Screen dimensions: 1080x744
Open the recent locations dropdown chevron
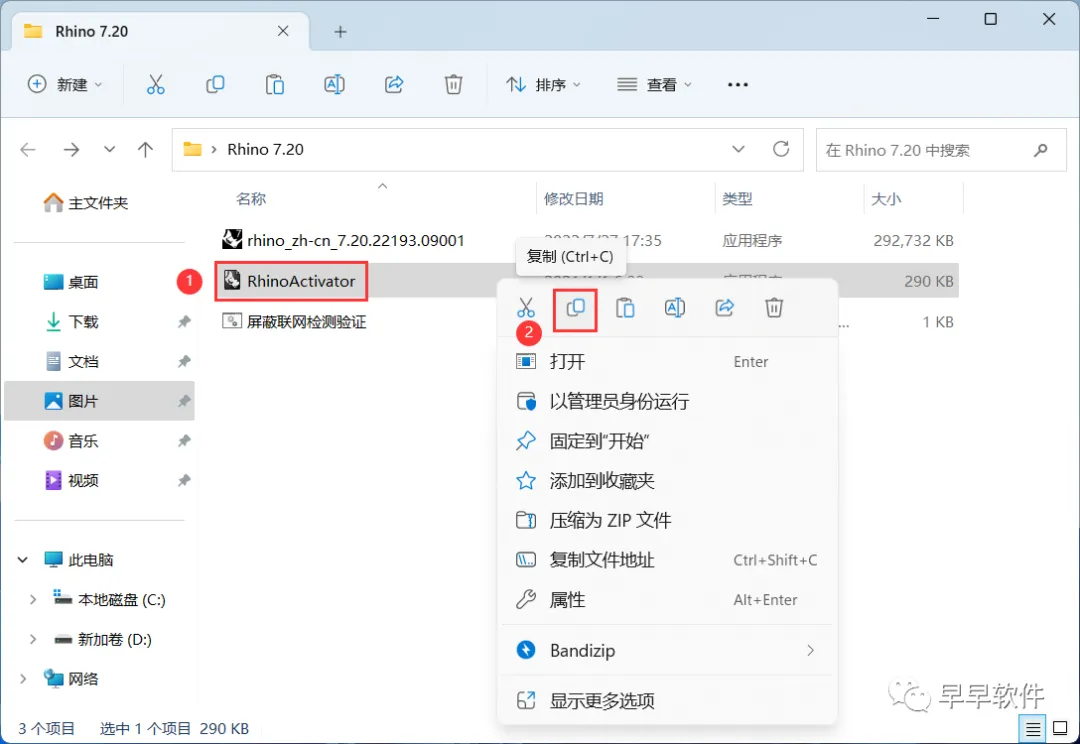pyautogui.click(x=110, y=149)
